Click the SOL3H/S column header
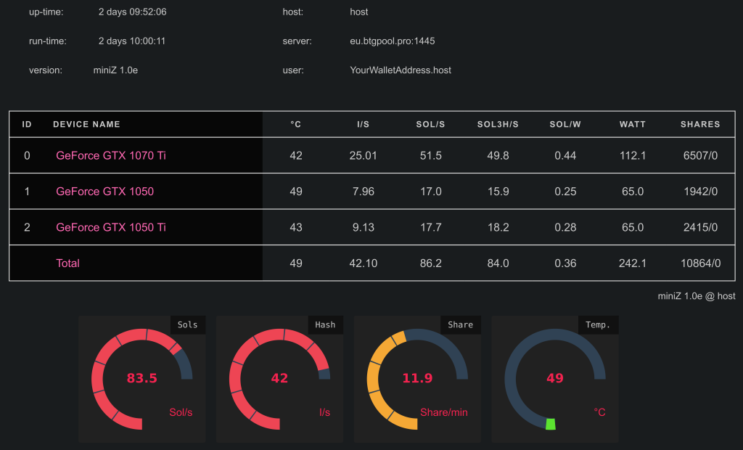Image resolution: width=743 pixels, height=450 pixels. [498, 124]
